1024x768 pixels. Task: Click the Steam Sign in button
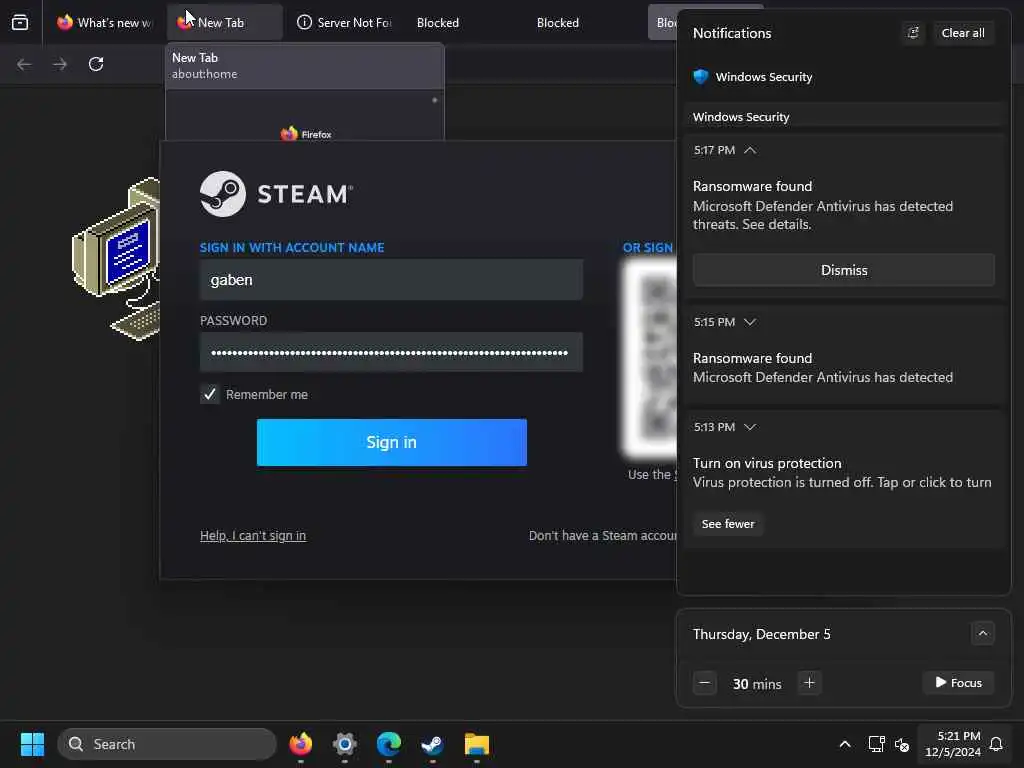coord(392,442)
